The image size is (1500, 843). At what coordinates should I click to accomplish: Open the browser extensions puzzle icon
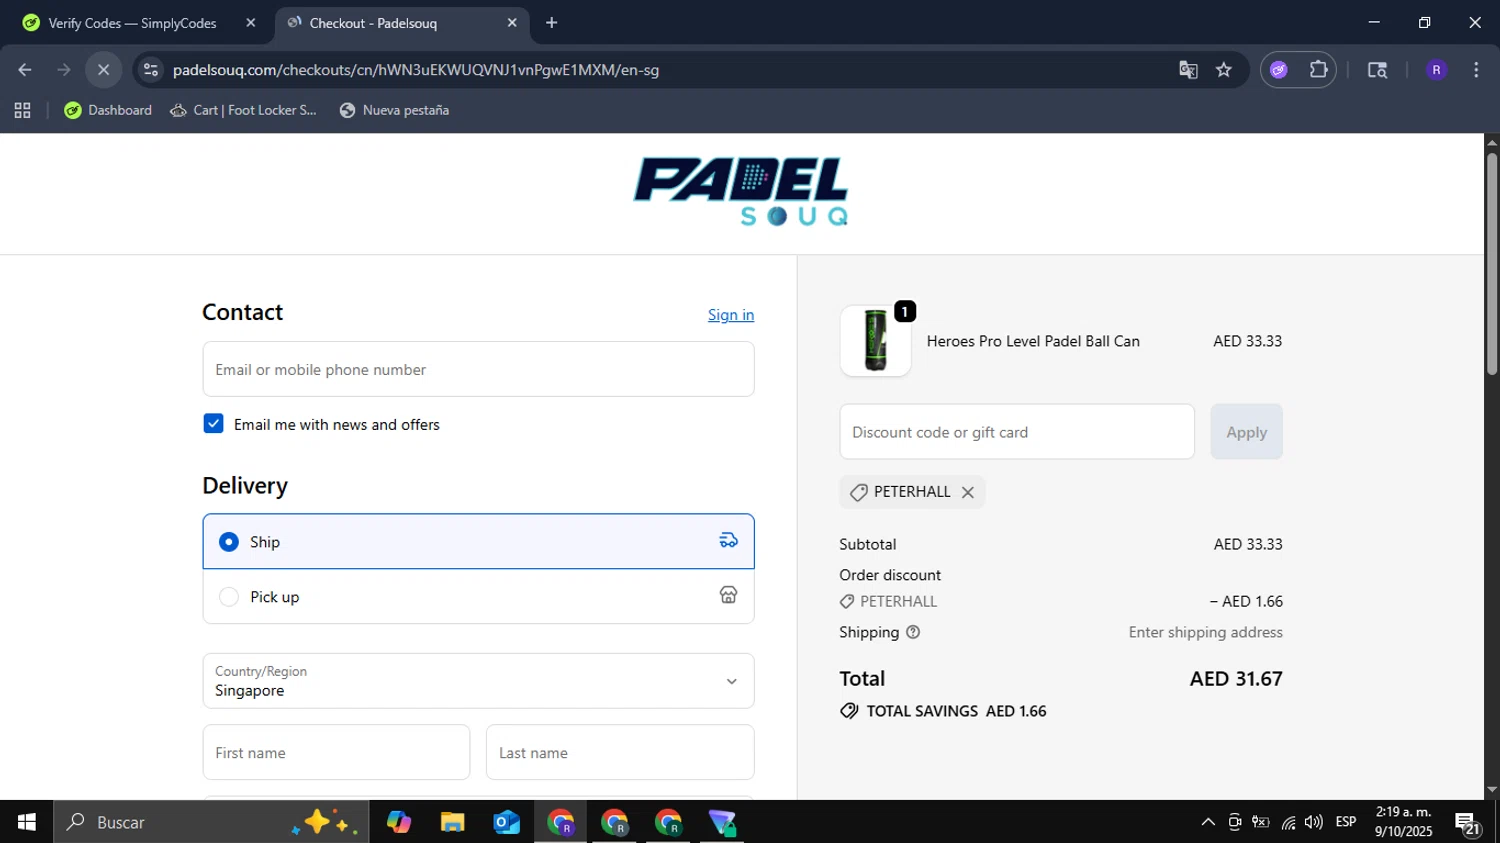click(1319, 70)
